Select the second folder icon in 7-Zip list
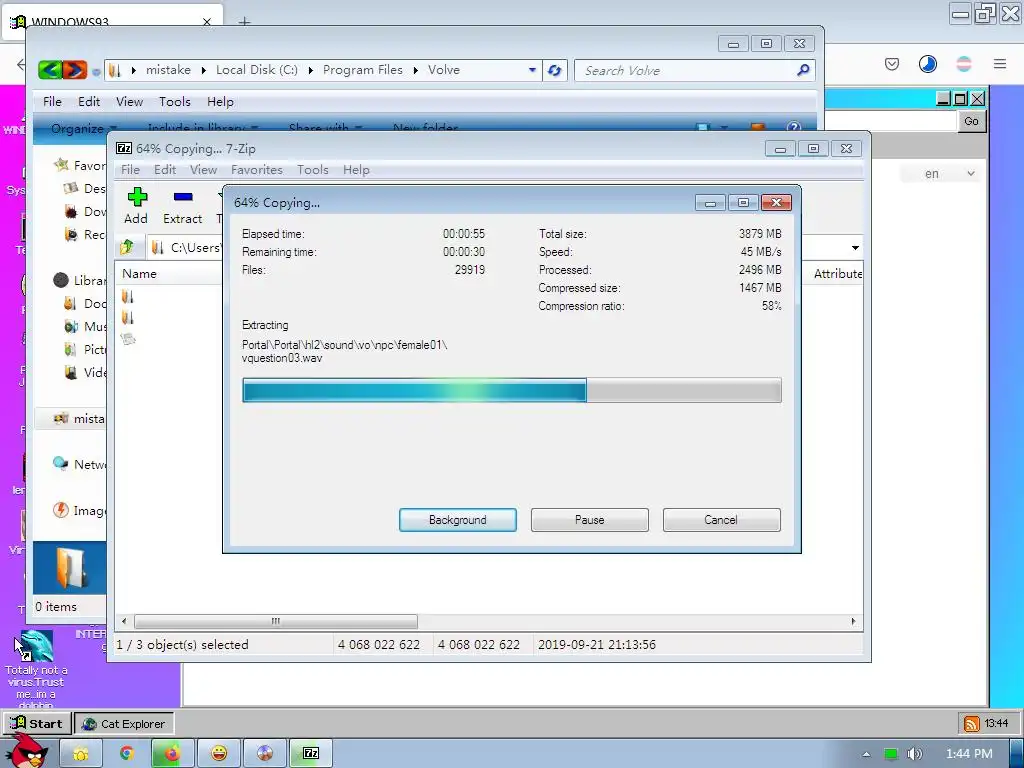Screen dimensions: 1024x768 tap(128, 318)
